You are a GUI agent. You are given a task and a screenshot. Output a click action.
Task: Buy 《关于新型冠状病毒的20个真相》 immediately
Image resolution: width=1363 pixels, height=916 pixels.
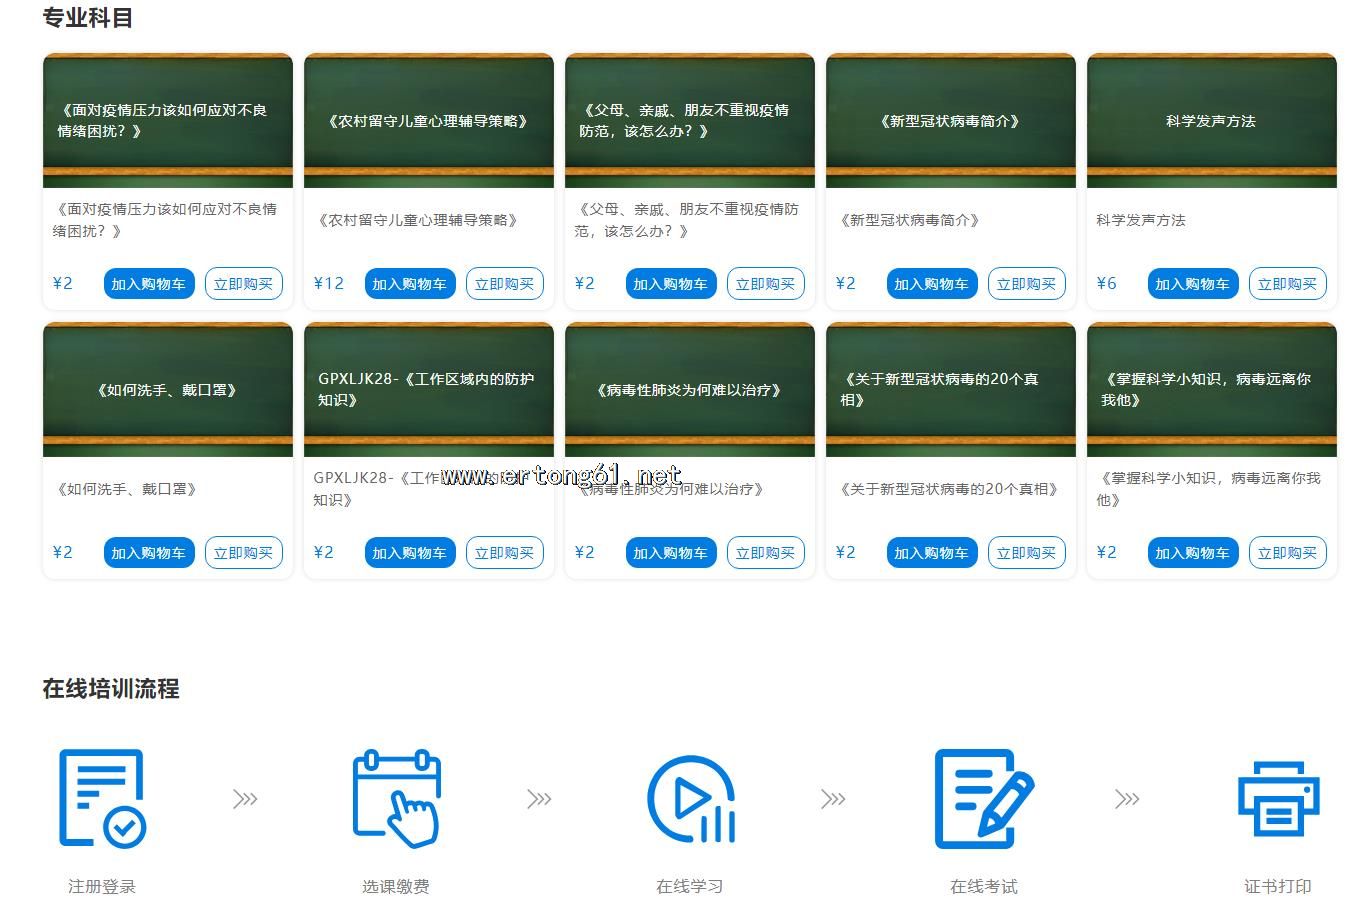click(x=1026, y=553)
